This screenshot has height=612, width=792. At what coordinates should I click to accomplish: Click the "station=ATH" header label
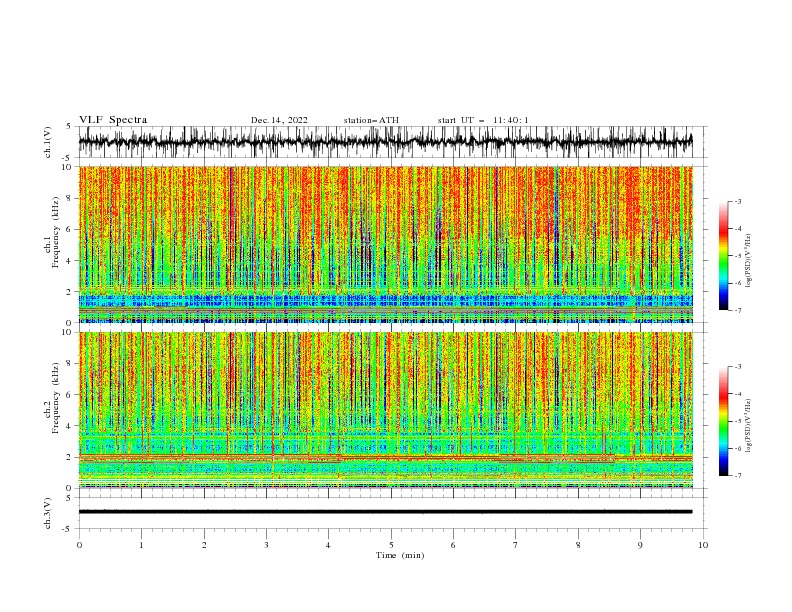click(x=371, y=120)
